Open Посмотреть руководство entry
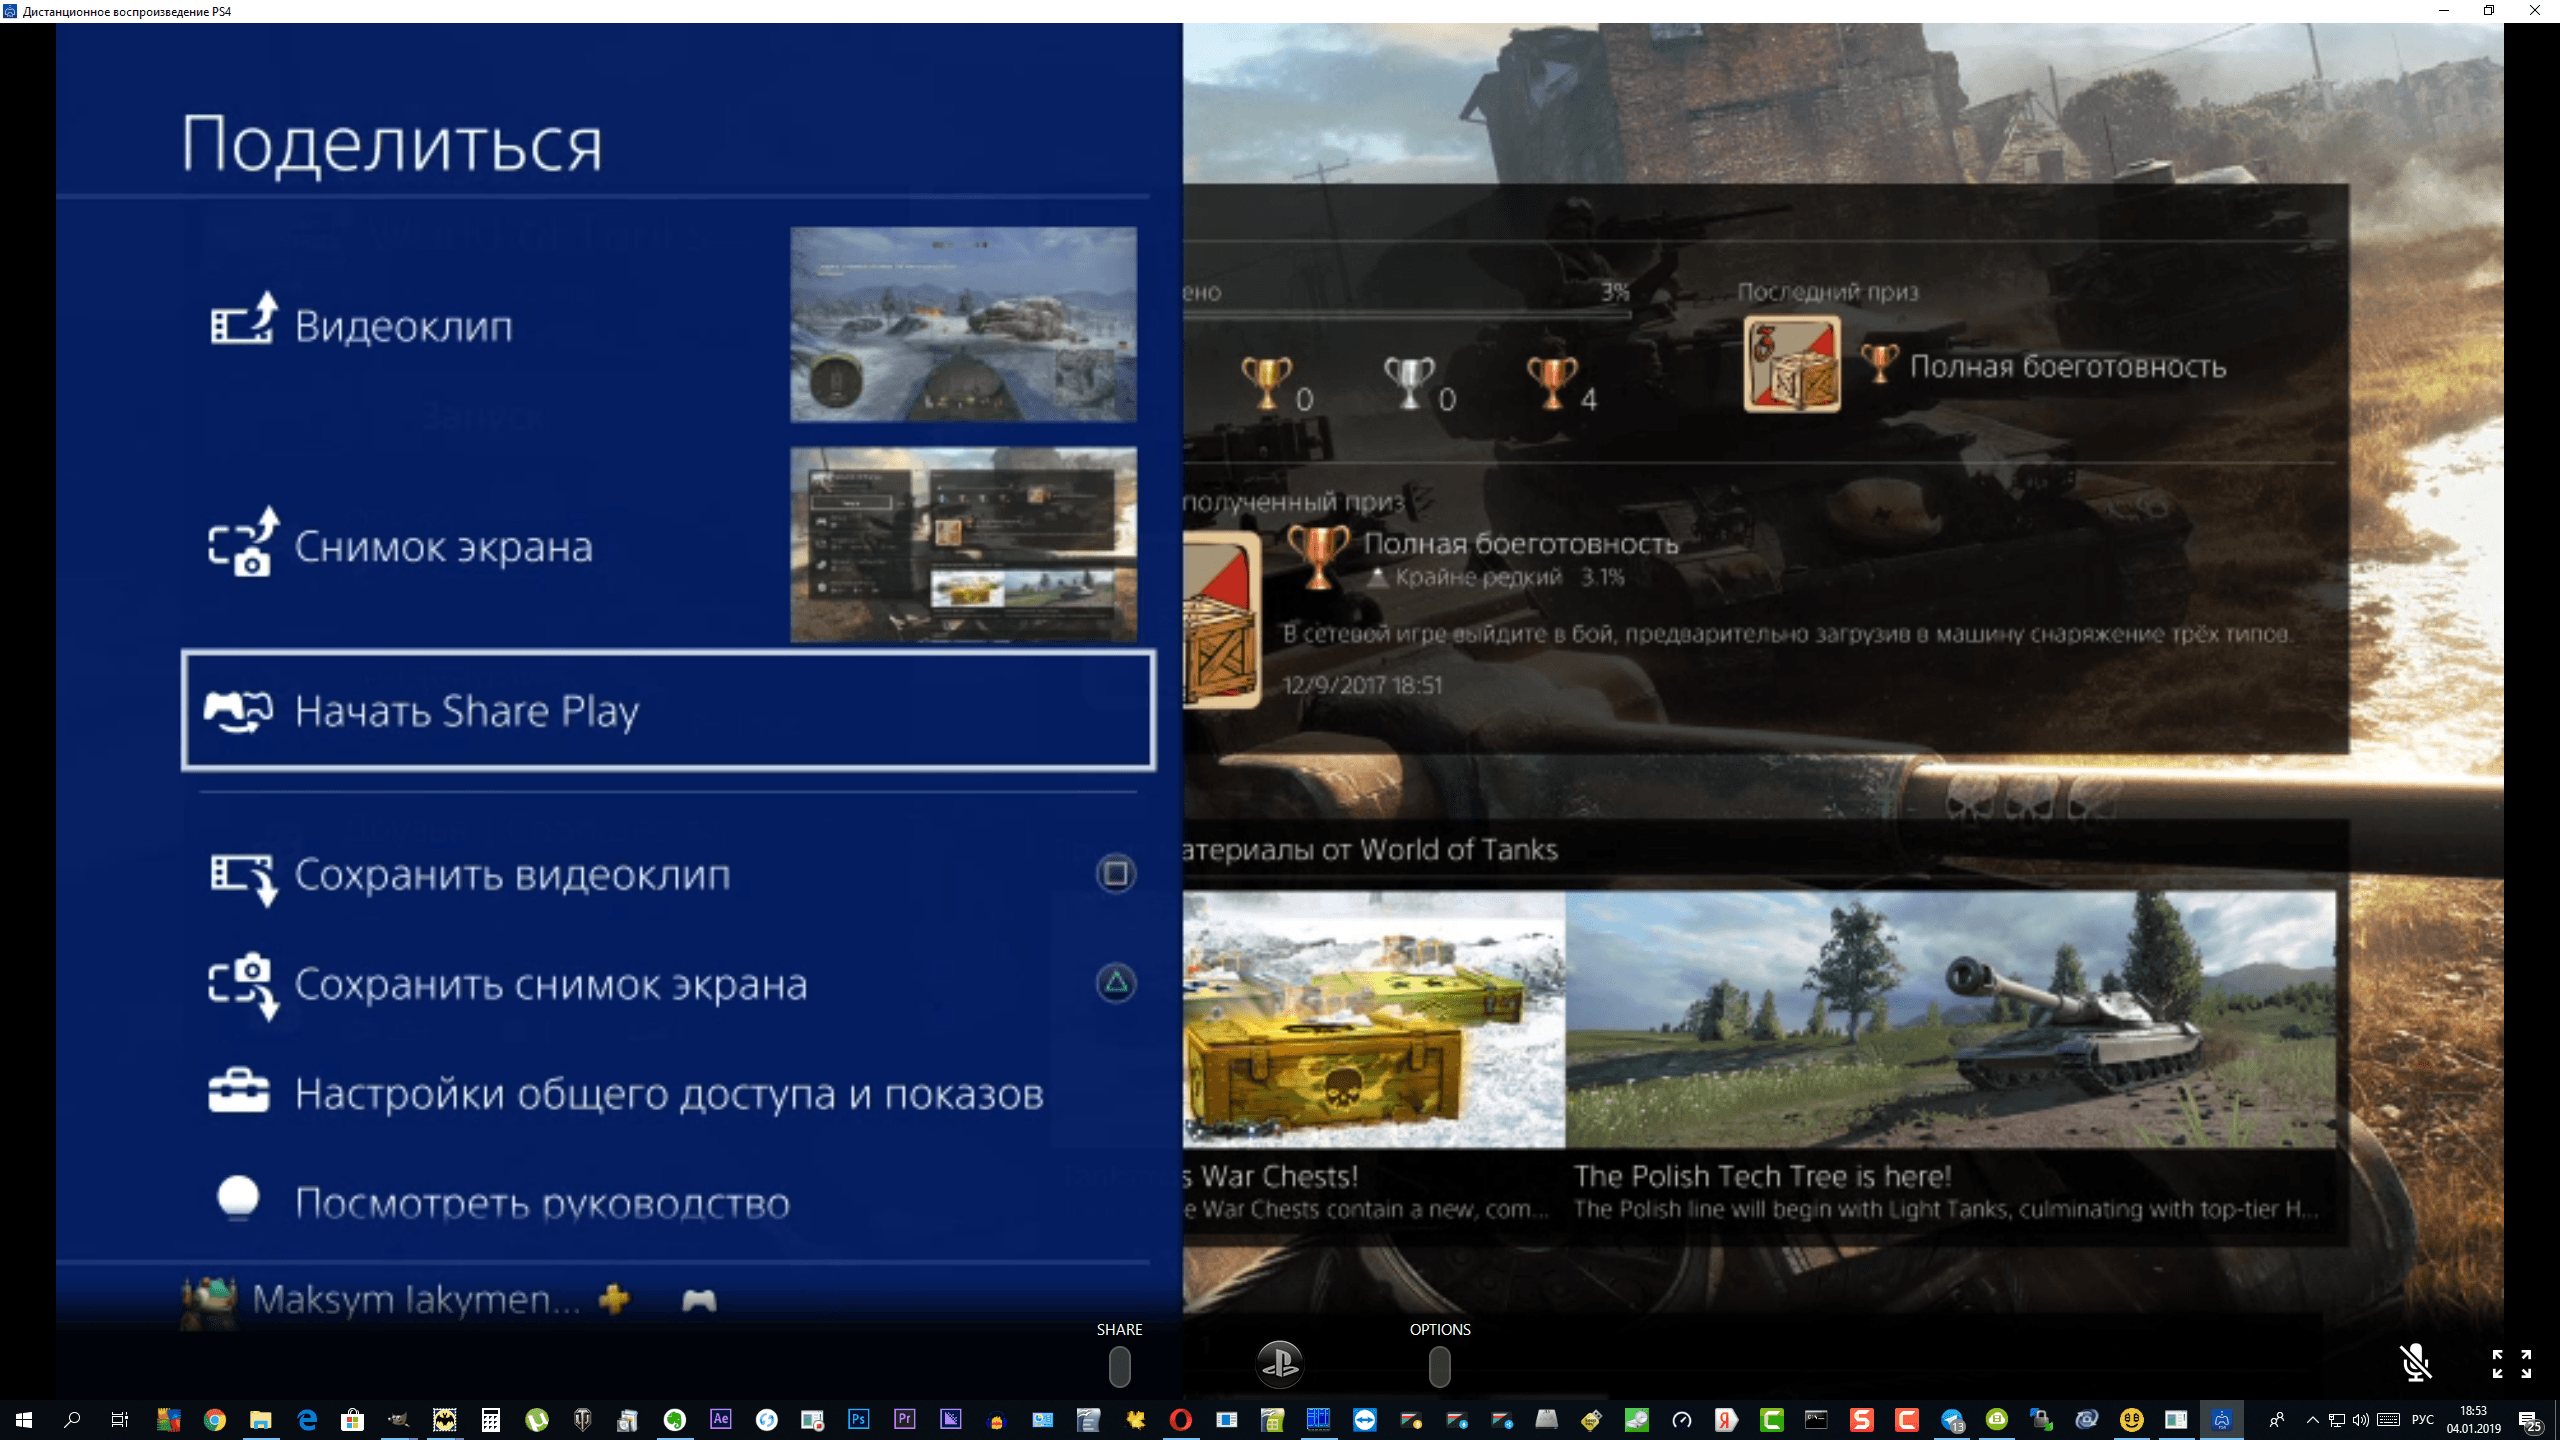This screenshot has width=2560, height=1440. click(668, 1203)
